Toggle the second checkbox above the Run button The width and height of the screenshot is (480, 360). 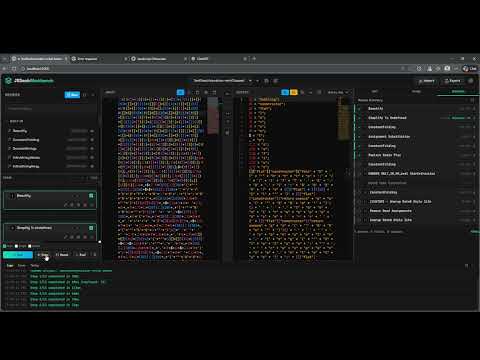(x=16, y=246)
